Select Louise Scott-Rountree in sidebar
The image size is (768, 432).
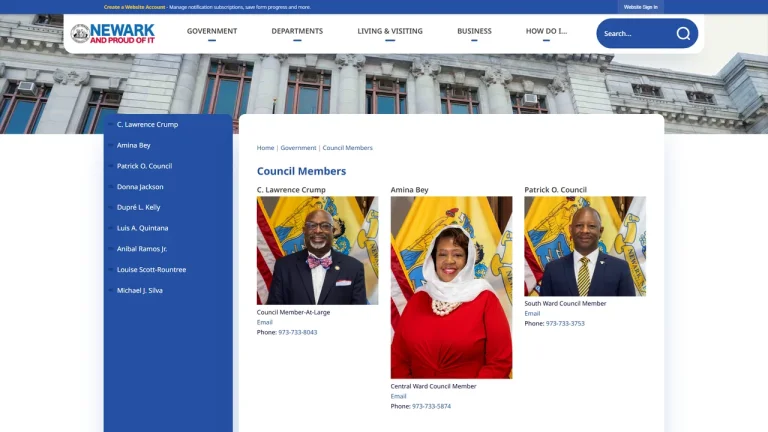tap(151, 269)
